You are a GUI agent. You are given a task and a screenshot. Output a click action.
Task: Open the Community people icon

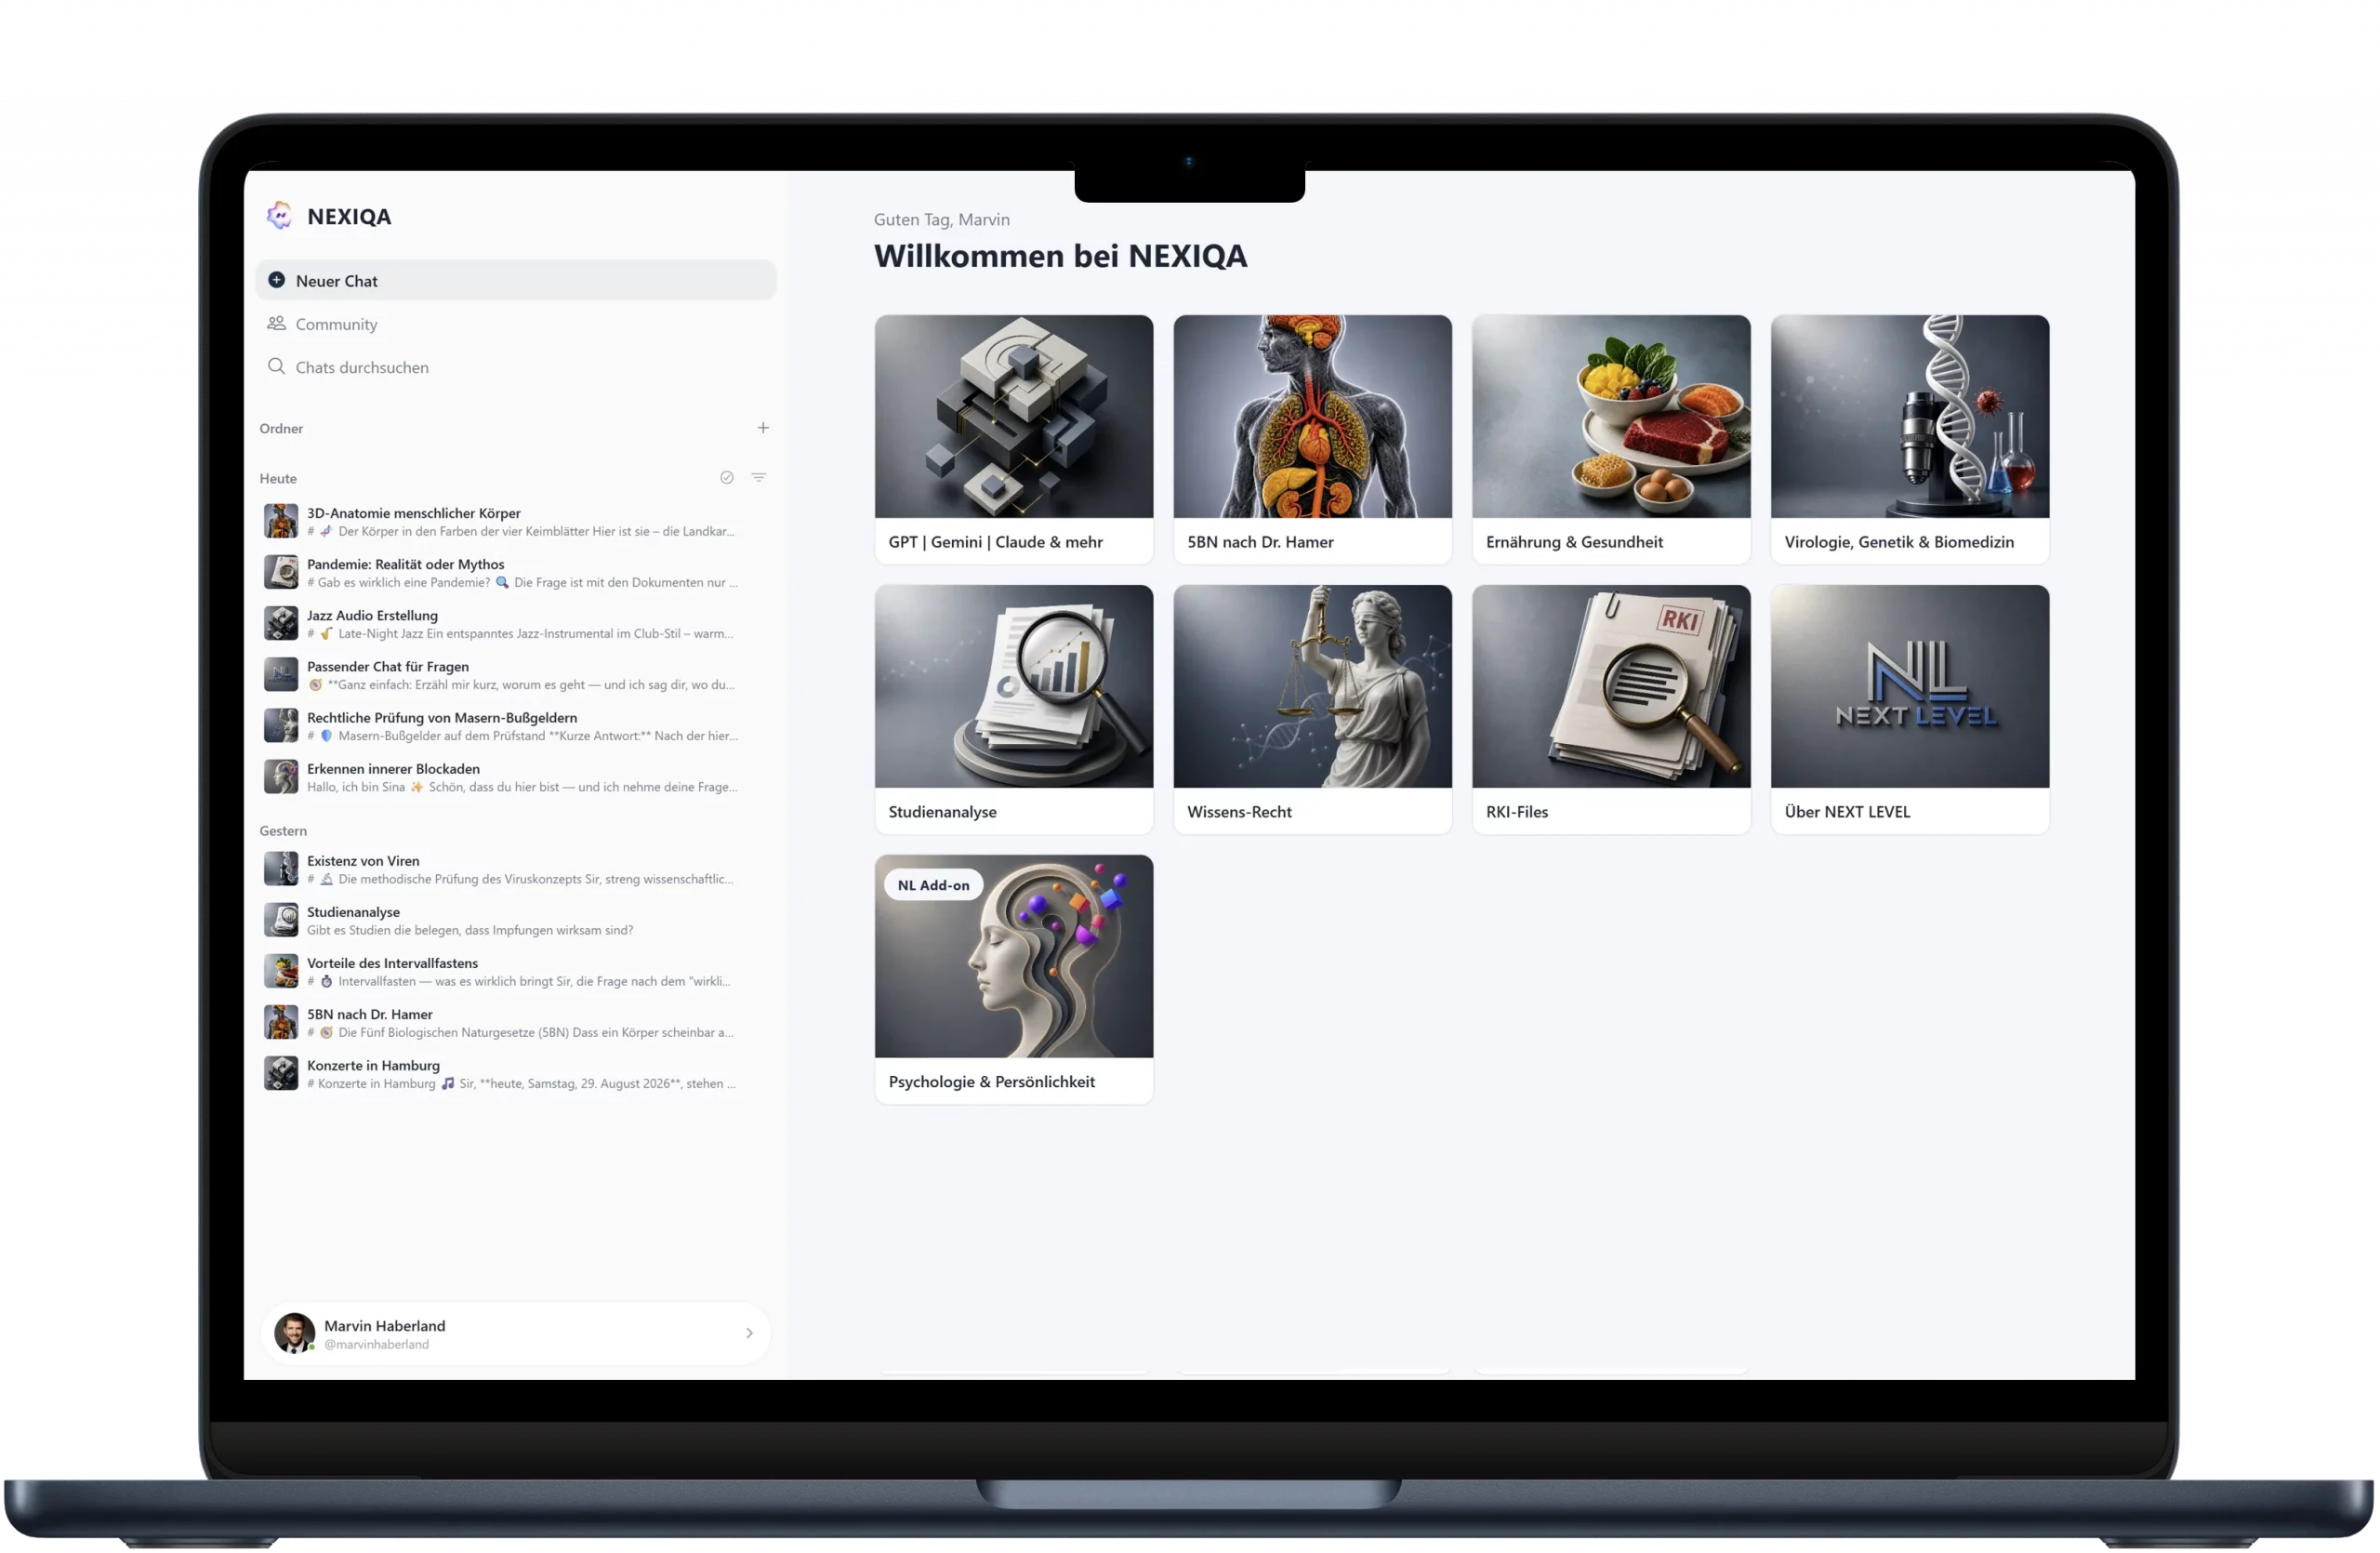tap(277, 323)
